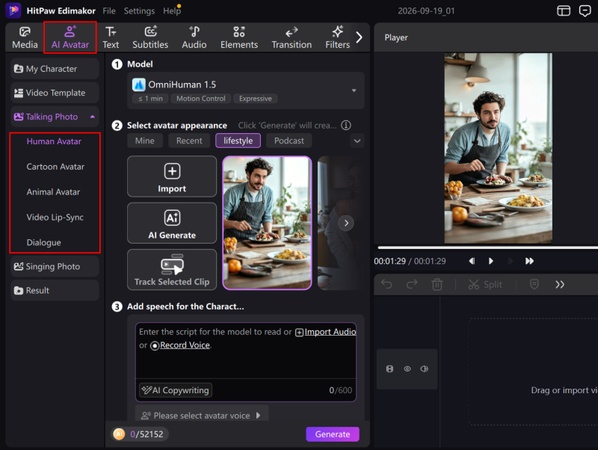Open the Elements tab
The width and height of the screenshot is (598, 450).
pos(239,37)
